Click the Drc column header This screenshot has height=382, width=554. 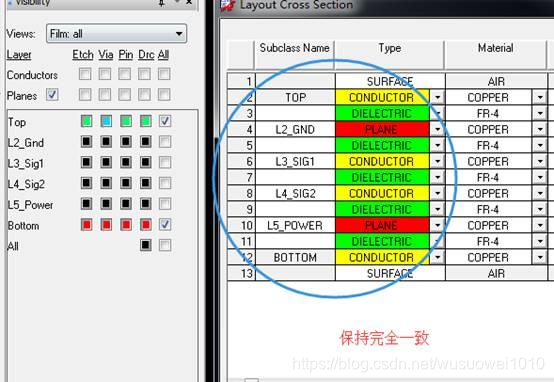146,55
